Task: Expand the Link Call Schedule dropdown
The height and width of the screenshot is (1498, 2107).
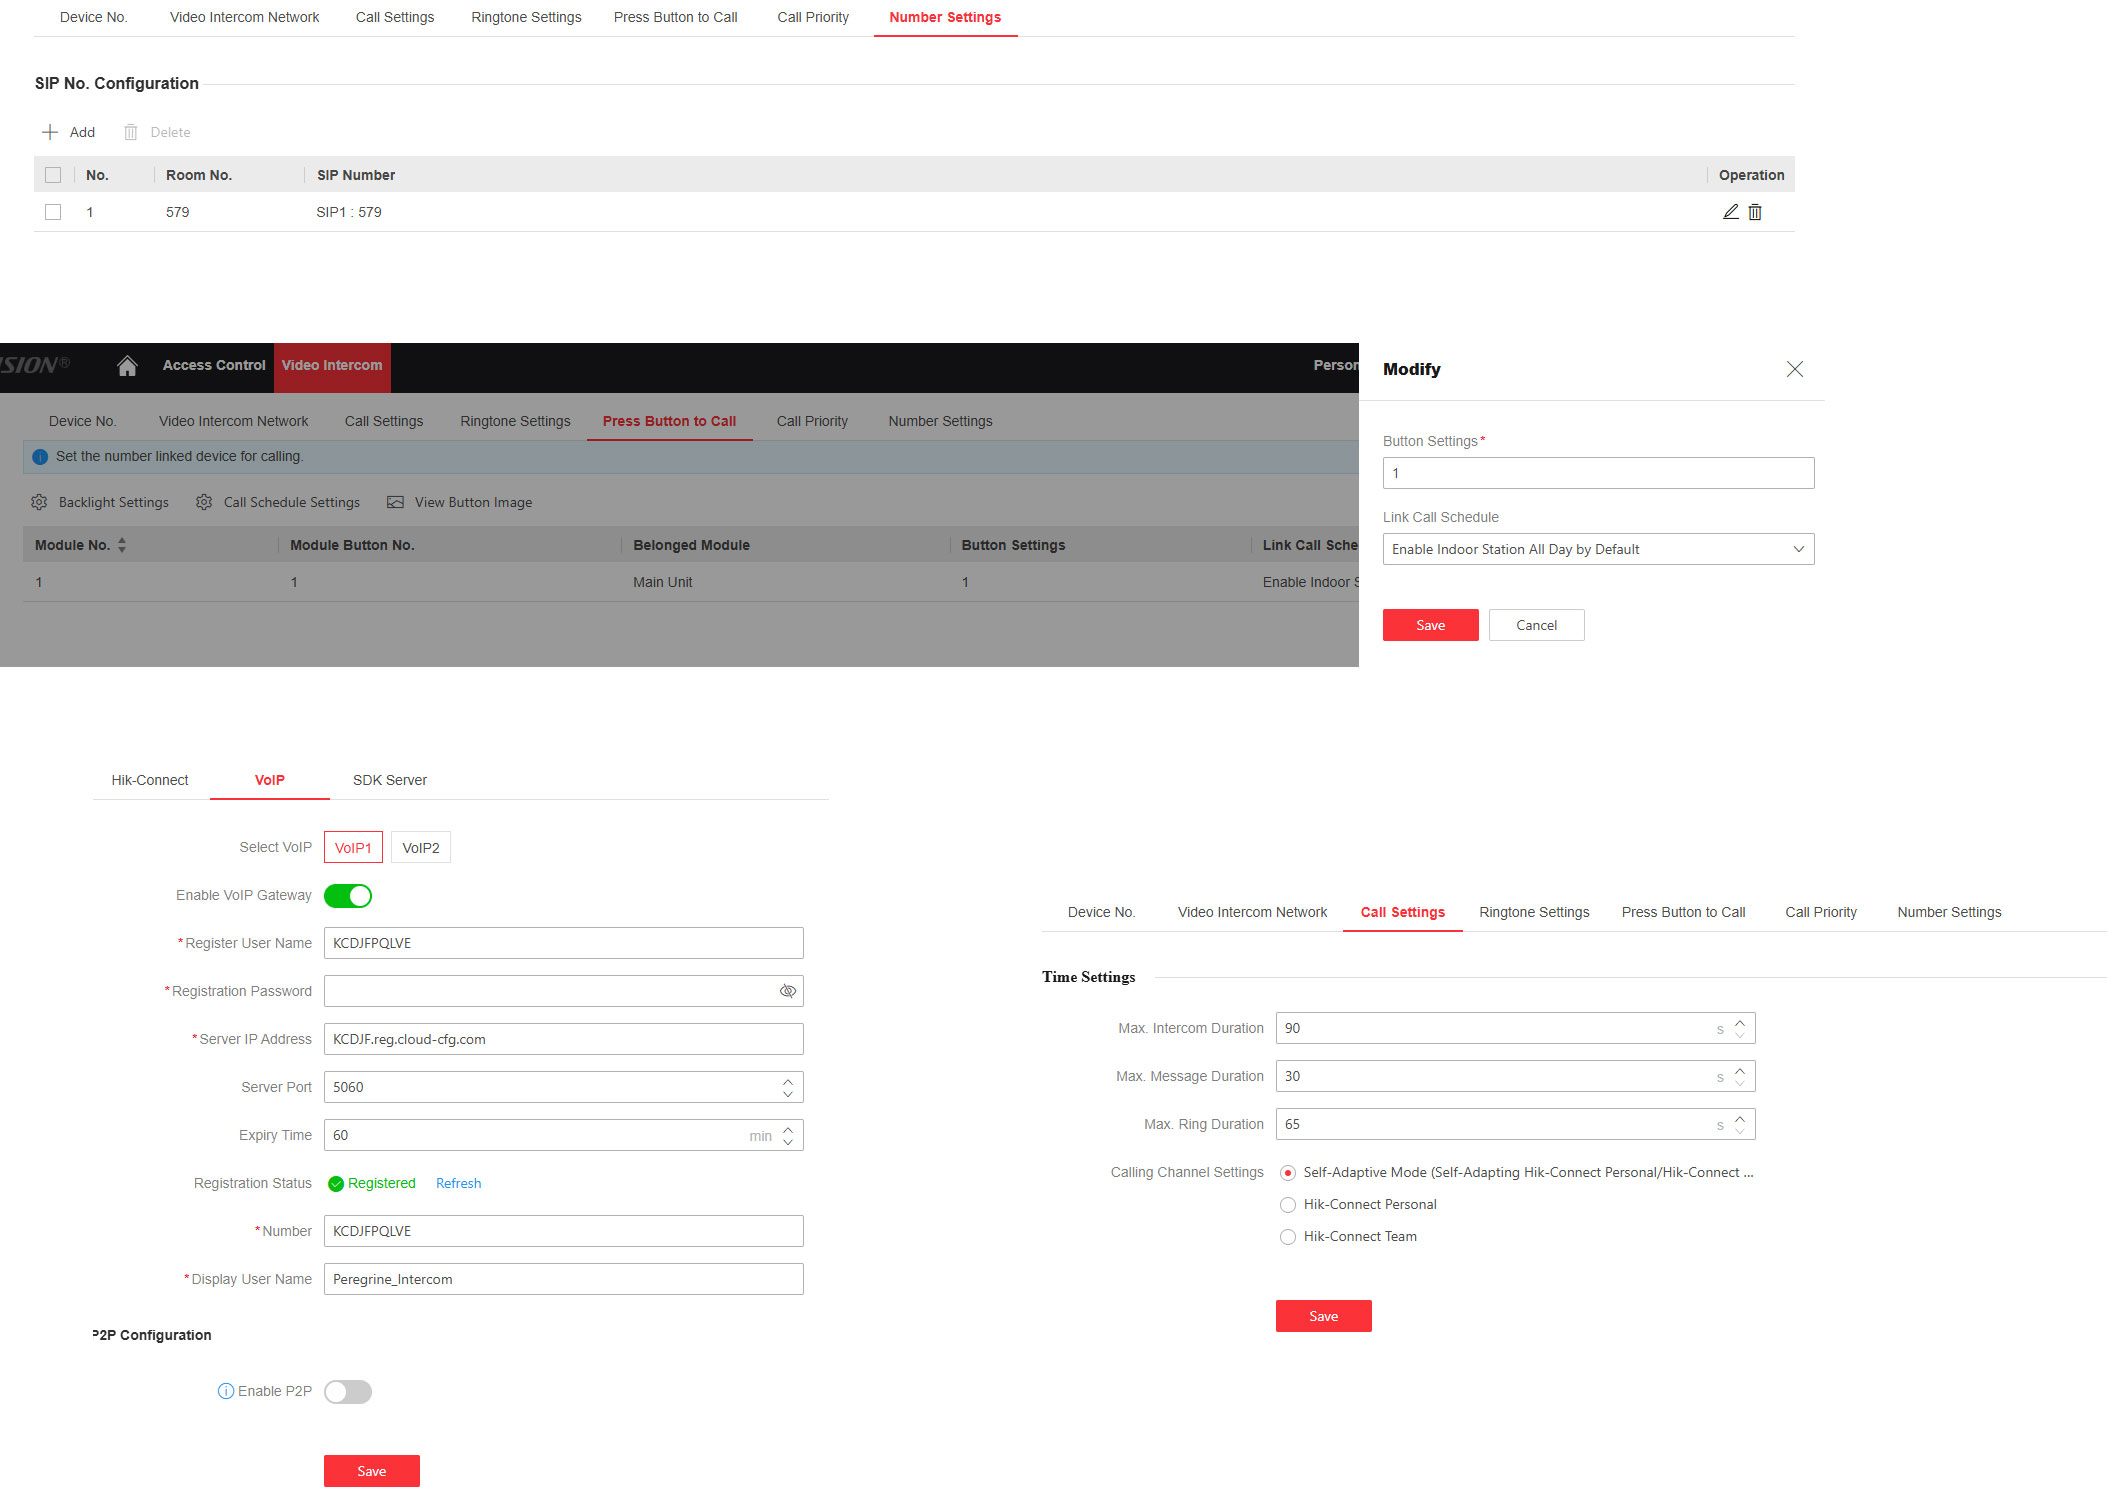Action: point(1798,549)
